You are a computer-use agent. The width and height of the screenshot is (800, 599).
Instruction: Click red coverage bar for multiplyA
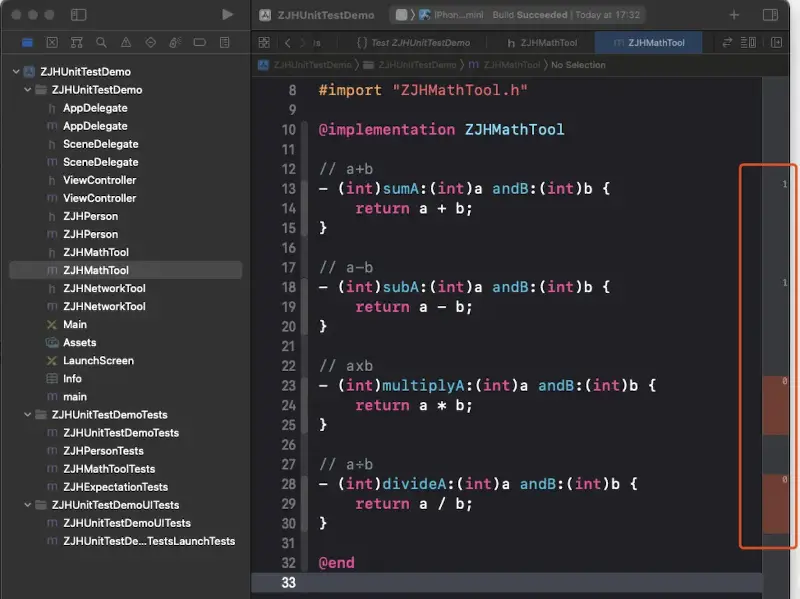pyautogui.click(x=776, y=406)
